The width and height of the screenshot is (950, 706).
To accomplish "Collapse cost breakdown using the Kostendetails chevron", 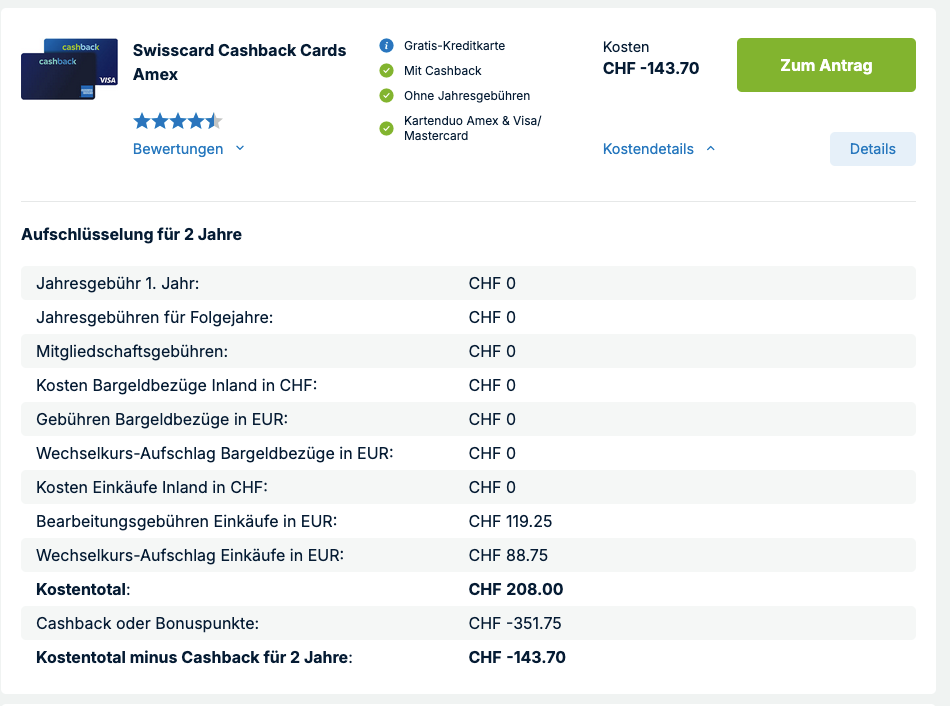I will 711,149.
